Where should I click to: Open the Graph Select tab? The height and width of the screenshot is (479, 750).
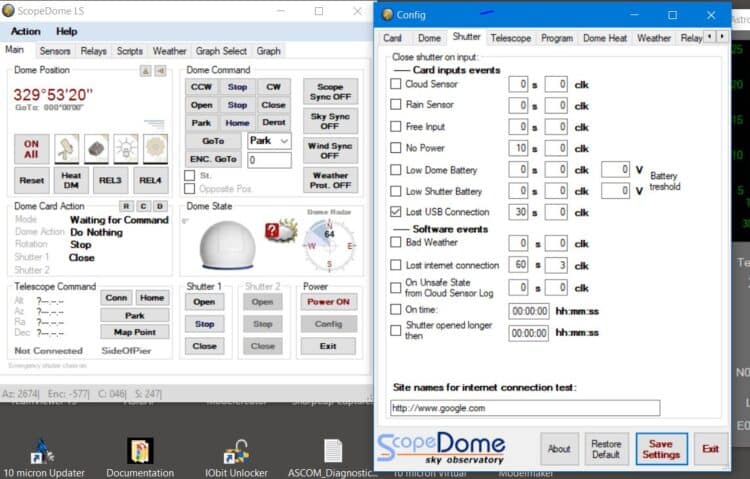point(221,51)
